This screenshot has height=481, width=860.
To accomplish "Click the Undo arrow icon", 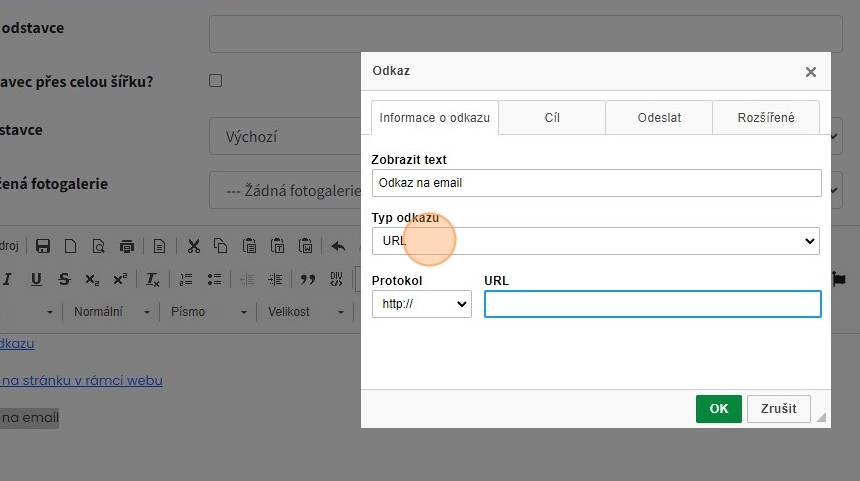I will [x=338, y=246].
